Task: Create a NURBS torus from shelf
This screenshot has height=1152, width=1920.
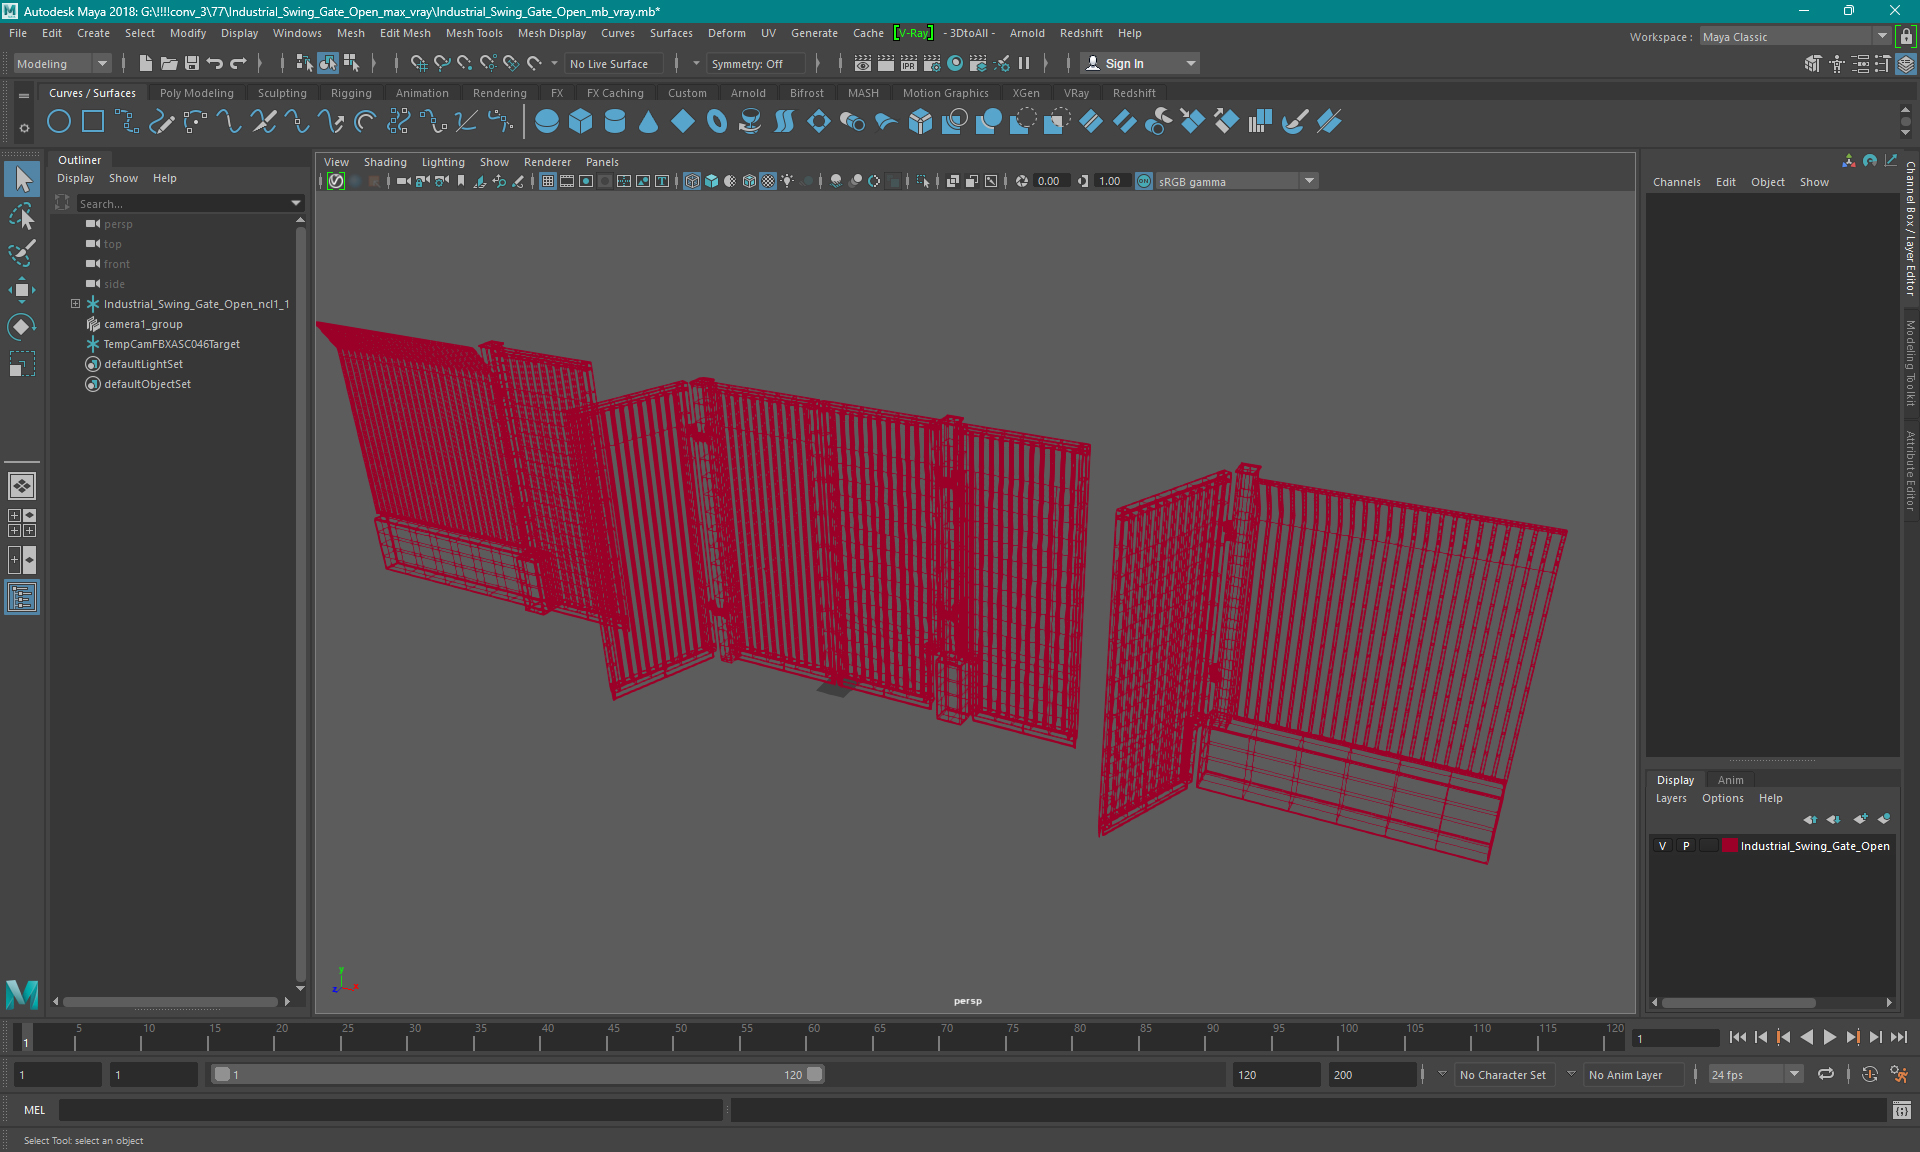Action: click(717, 122)
